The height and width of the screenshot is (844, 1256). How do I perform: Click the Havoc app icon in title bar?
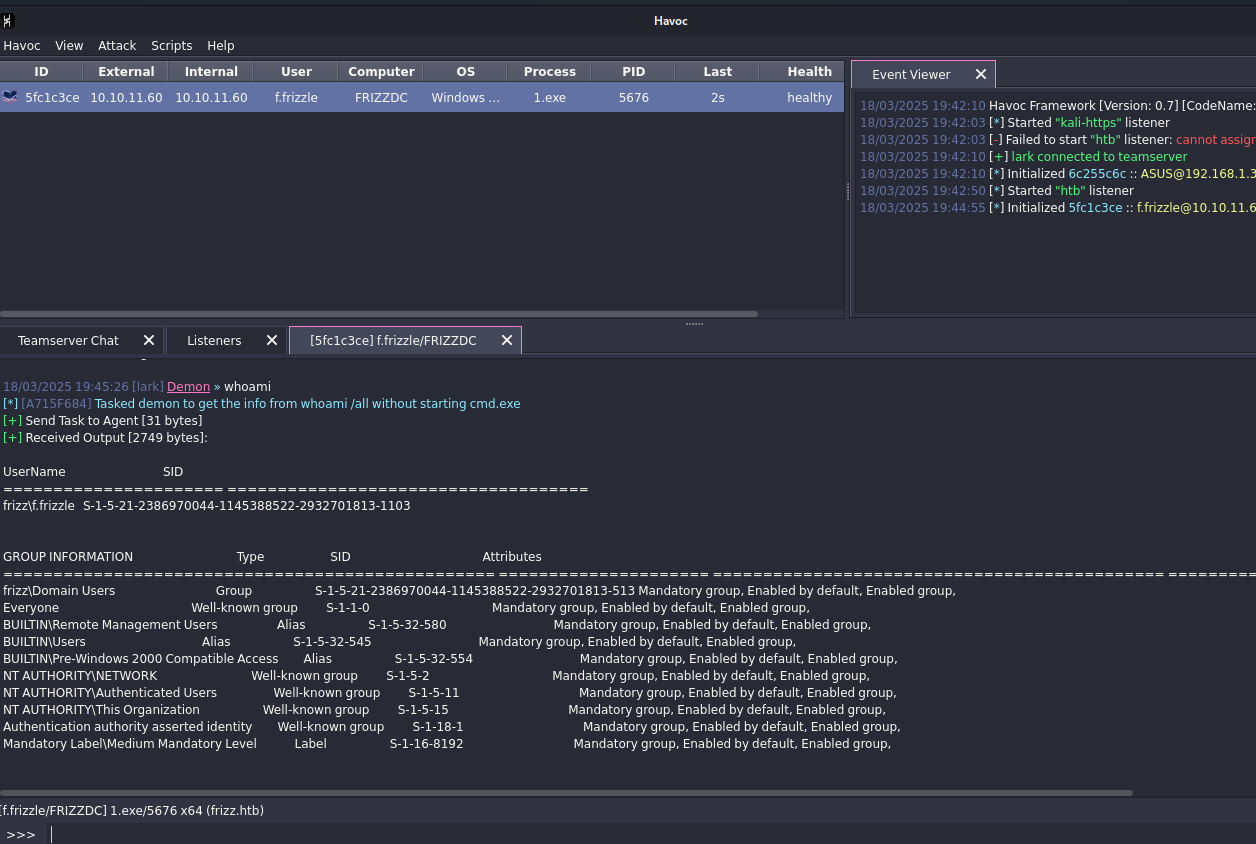coord(8,20)
